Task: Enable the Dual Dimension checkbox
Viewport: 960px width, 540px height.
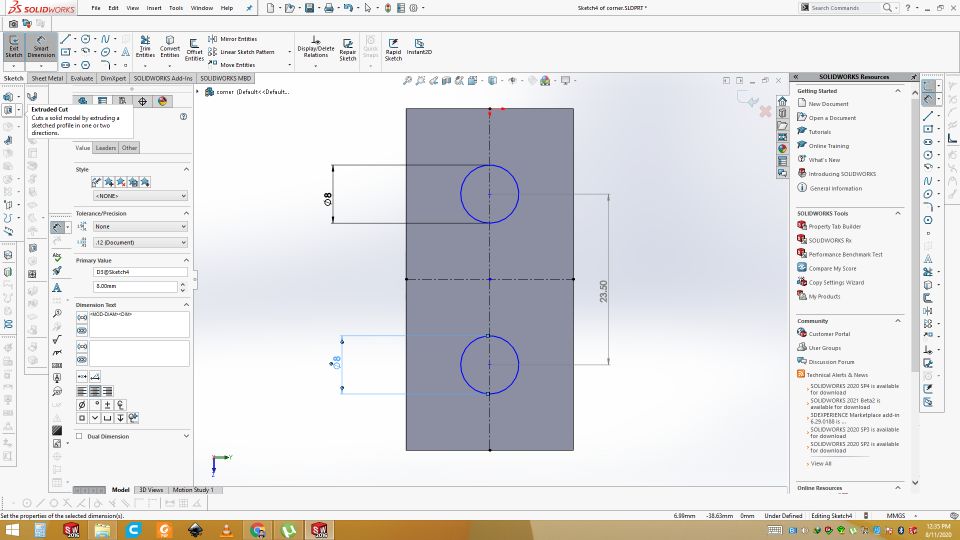Action: 79,436
